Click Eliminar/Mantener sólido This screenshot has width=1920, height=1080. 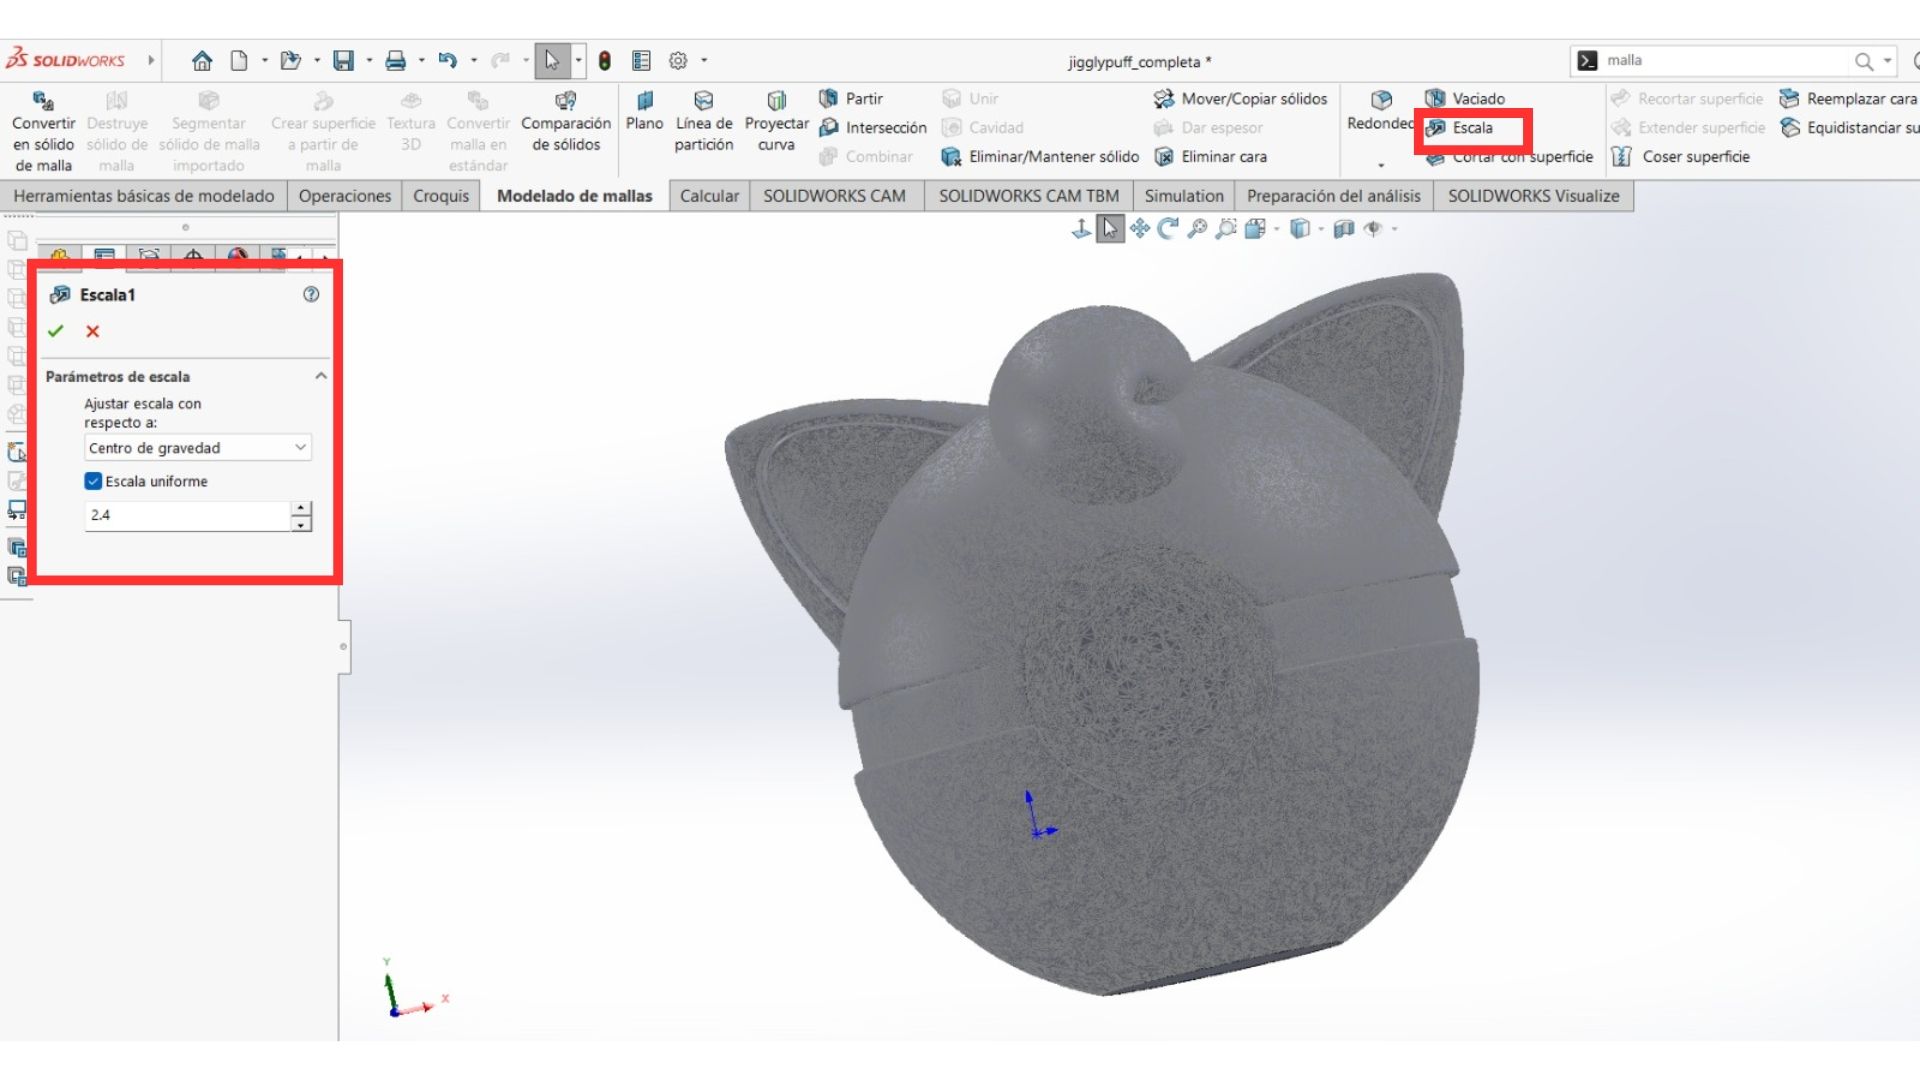click(x=1040, y=157)
